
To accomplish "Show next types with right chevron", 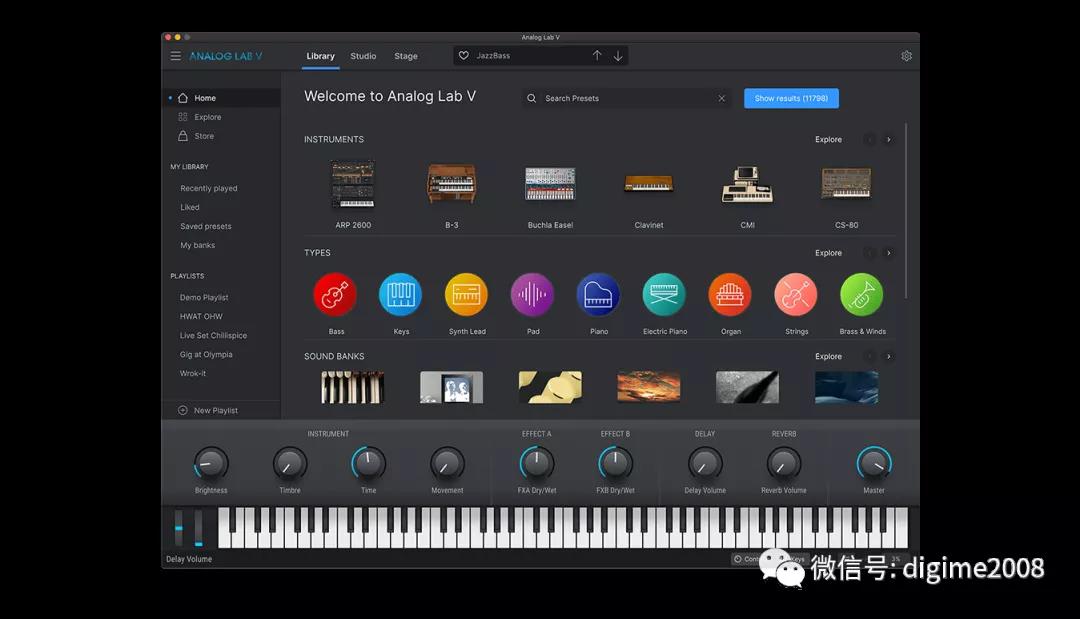I will (889, 253).
